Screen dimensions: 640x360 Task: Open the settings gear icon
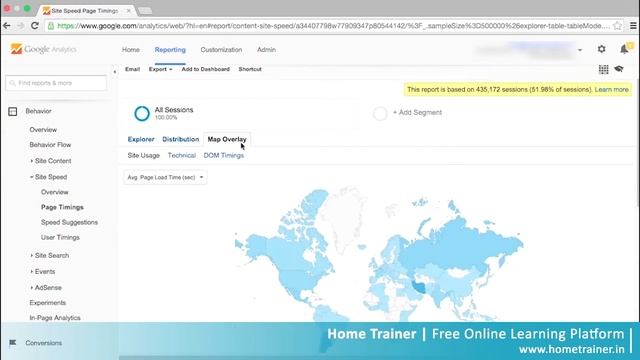(x=602, y=49)
